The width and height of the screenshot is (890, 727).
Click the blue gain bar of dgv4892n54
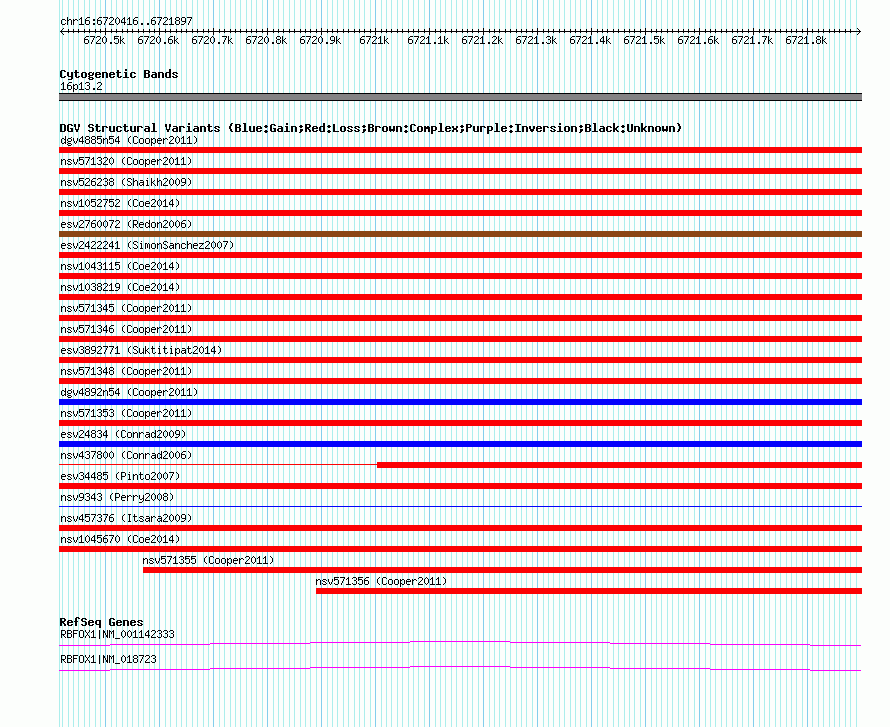[460, 402]
